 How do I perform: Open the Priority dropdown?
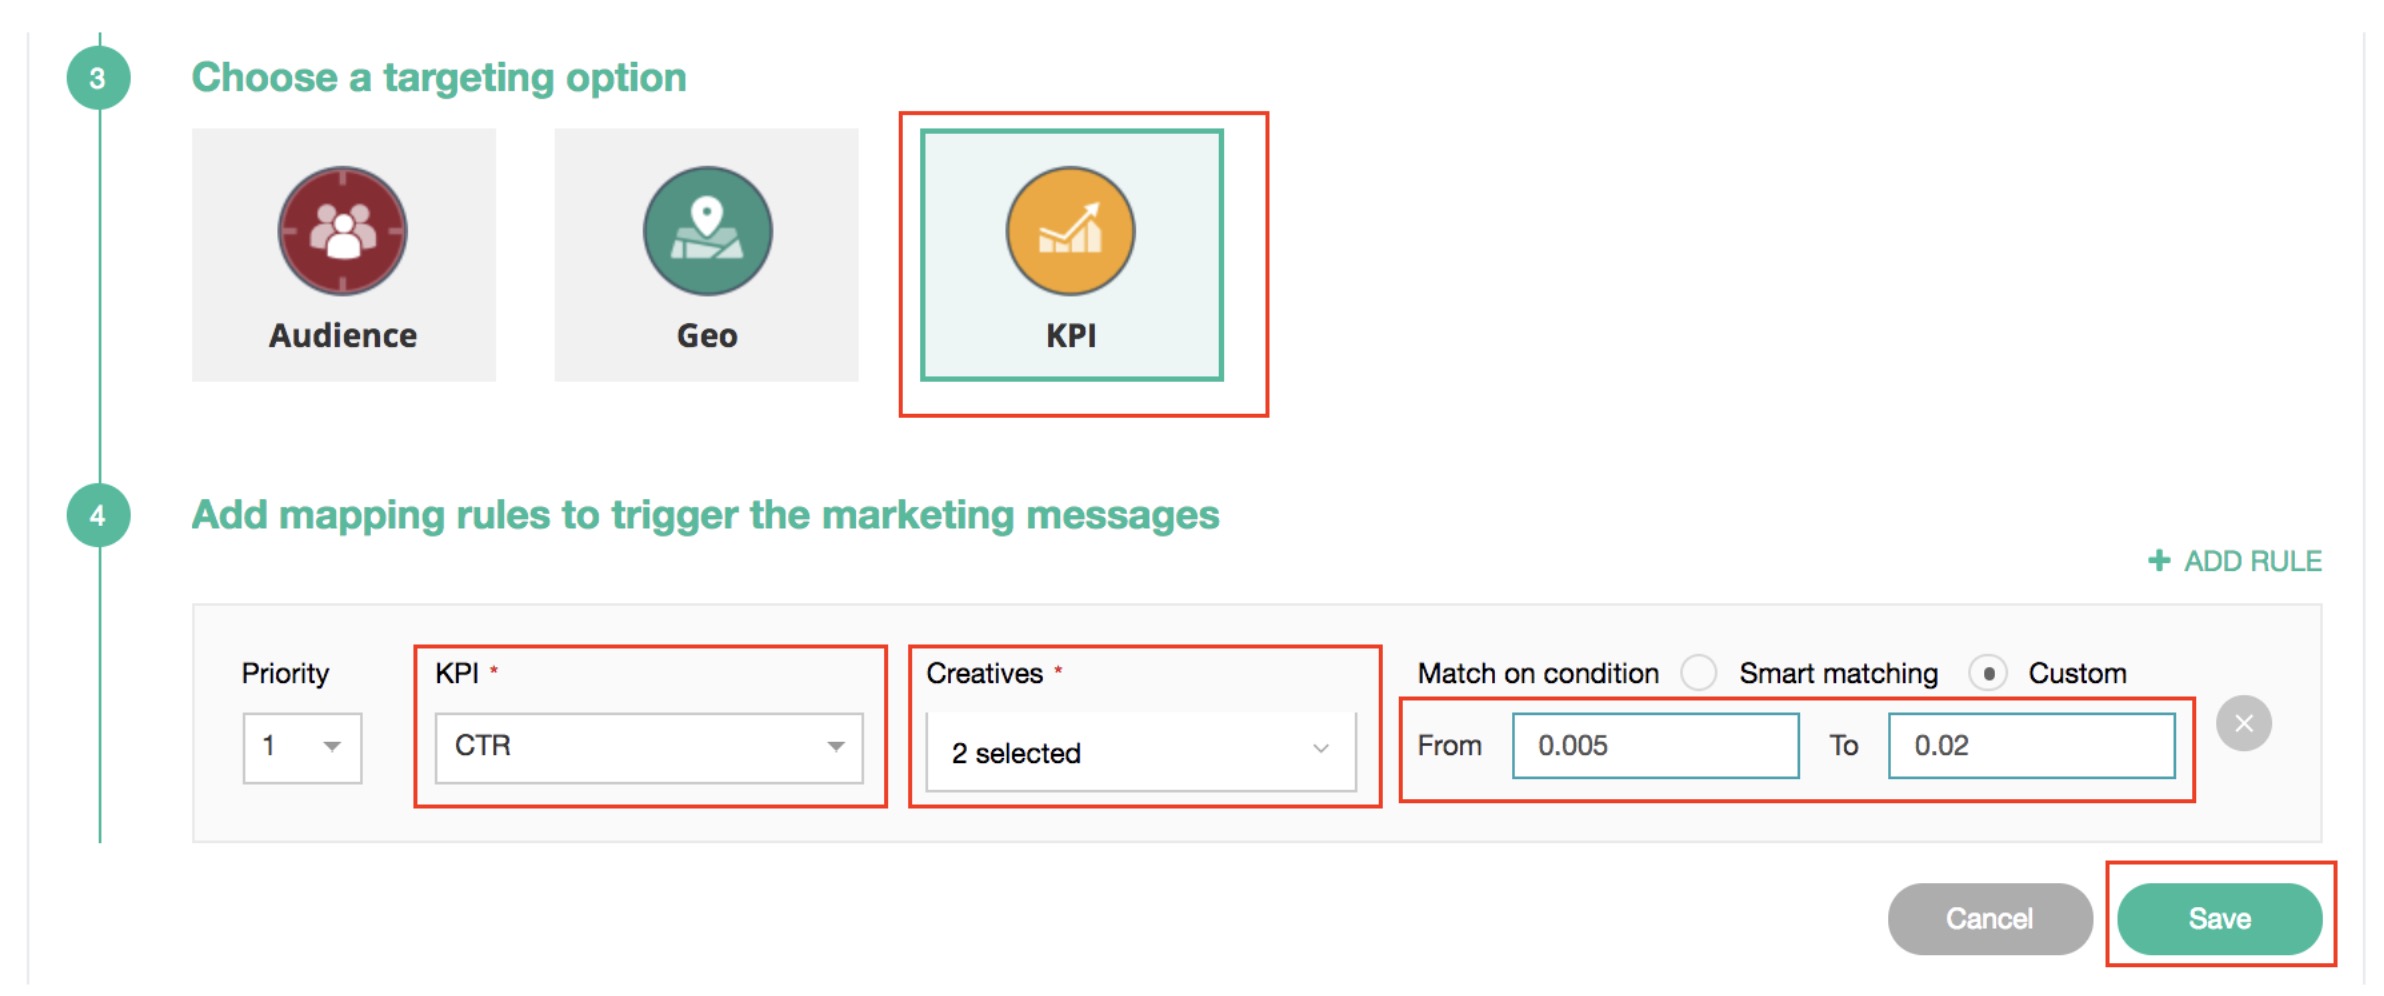click(x=302, y=747)
